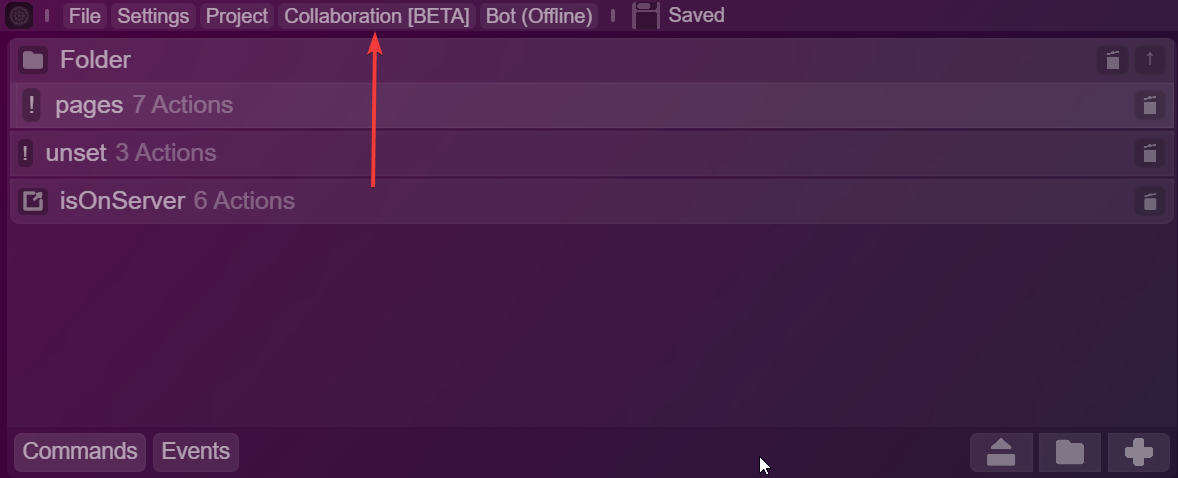Delete the unset command via trash icon
1178x478 pixels.
(1149, 153)
